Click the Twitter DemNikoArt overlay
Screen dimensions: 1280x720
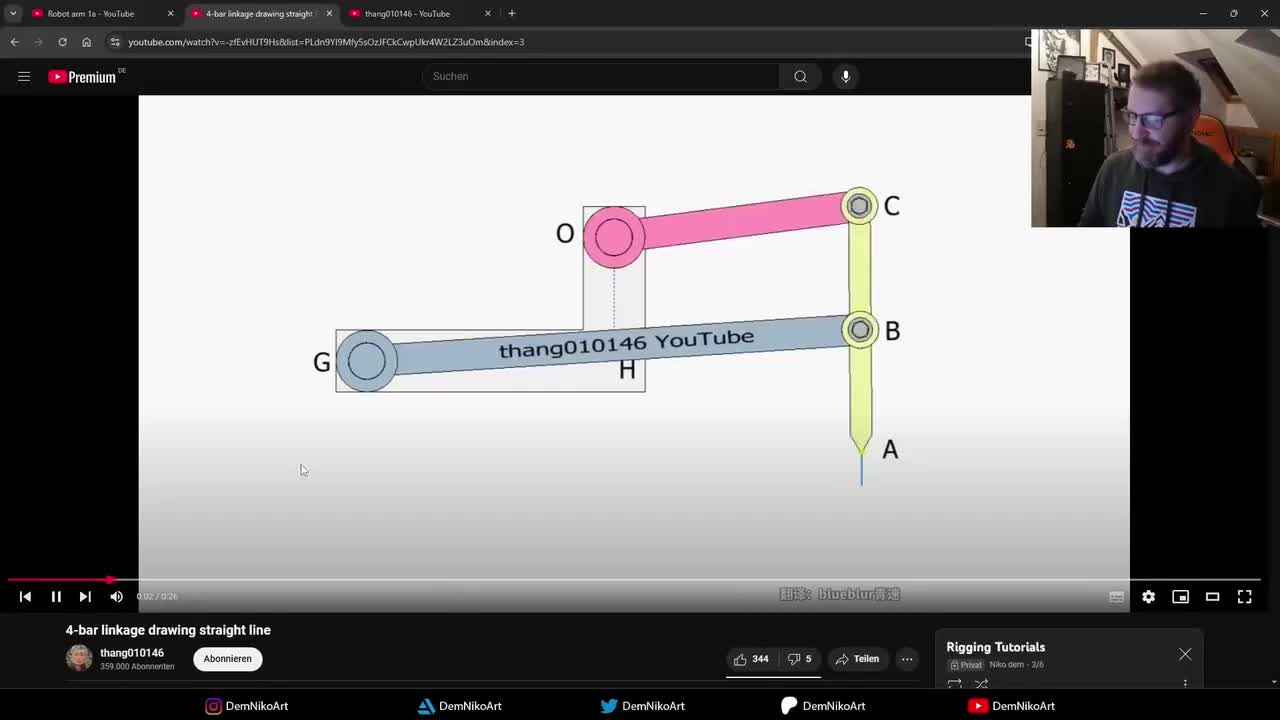click(x=643, y=706)
